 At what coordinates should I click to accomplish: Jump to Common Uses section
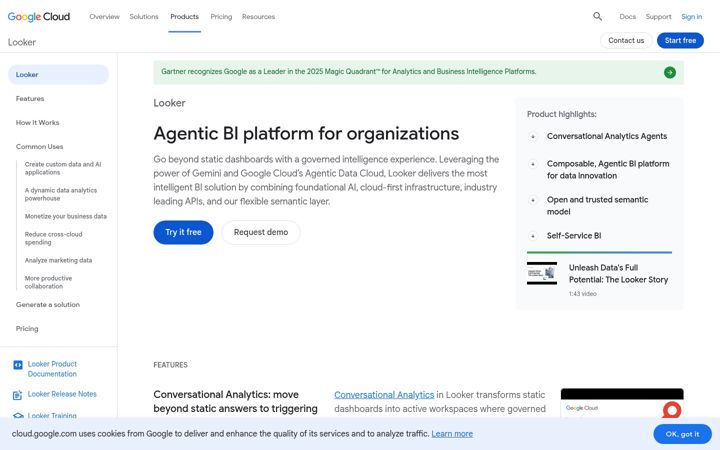pos(39,146)
